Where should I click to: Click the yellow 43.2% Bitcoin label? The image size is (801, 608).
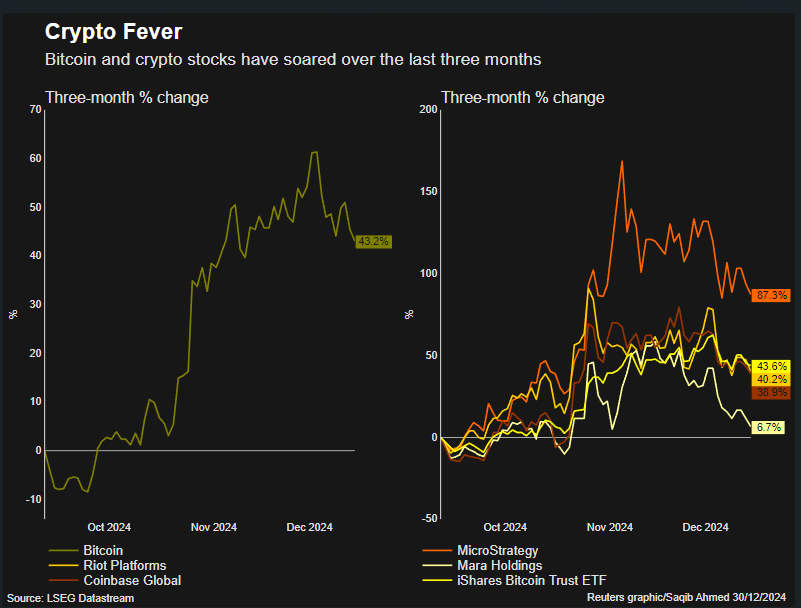pos(372,241)
